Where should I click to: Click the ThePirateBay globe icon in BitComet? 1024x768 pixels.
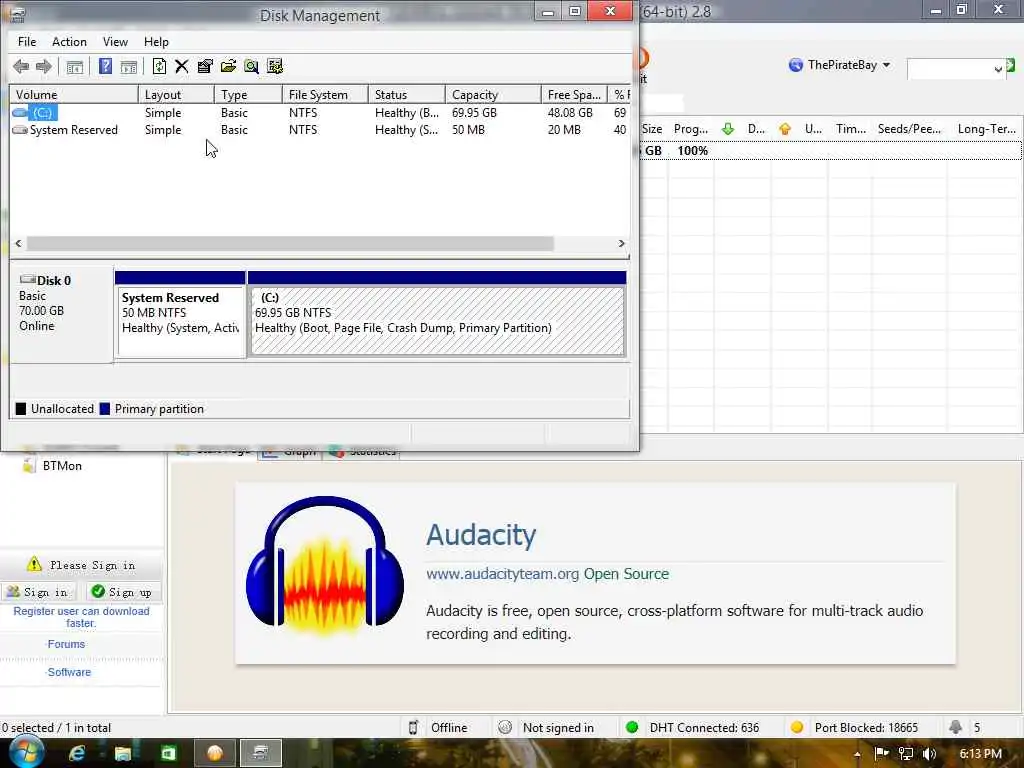pos(795,65)
